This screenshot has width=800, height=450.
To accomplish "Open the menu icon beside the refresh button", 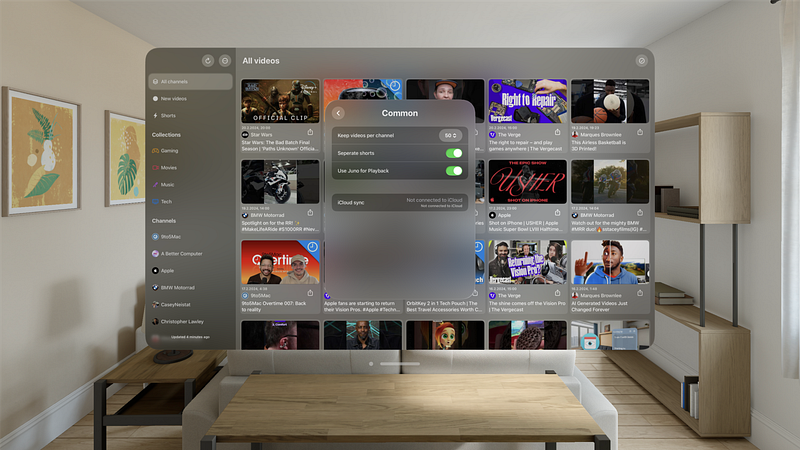I will (x=225, y=61).
